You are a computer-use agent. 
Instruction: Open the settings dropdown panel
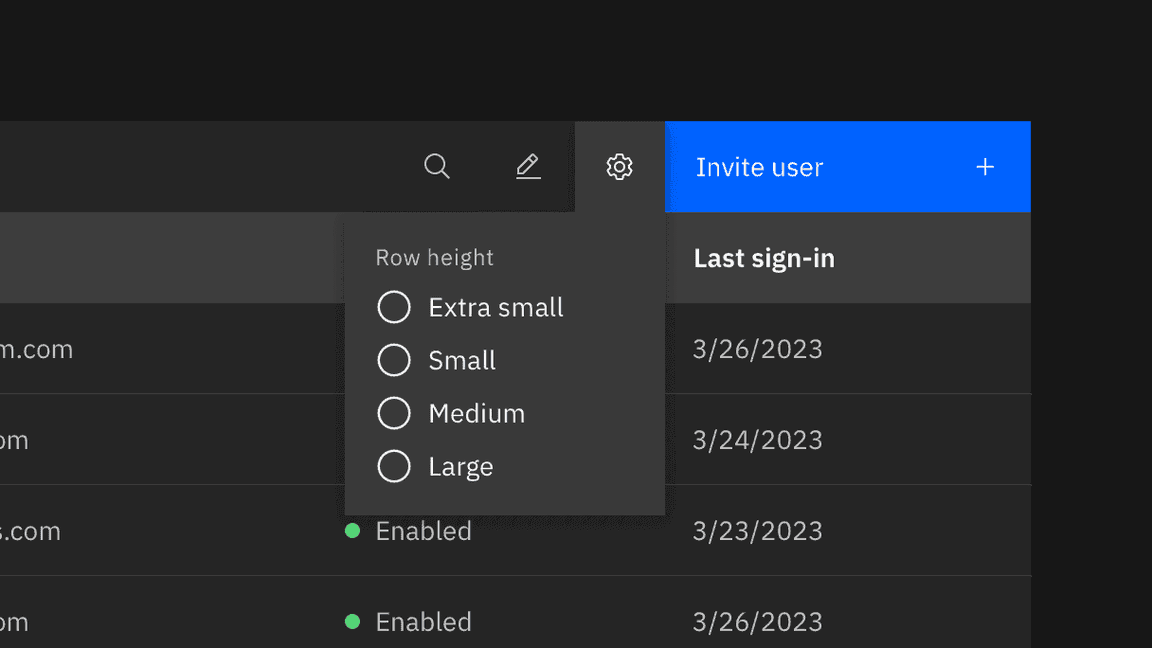point(505,363)
